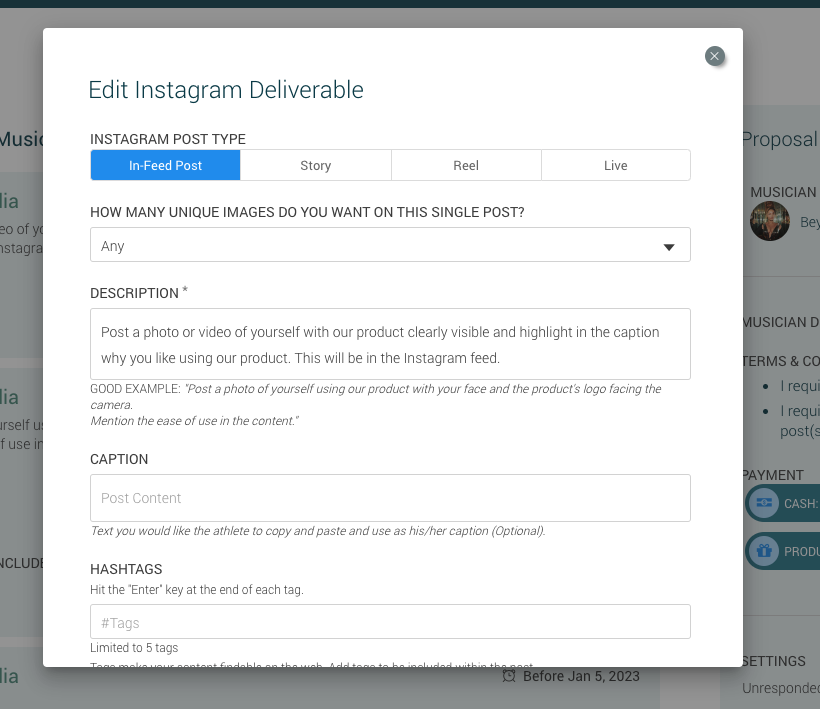The image size is (820, 709).
Task: Click the HASHTAGS field label
Action: tap(126, 569)
